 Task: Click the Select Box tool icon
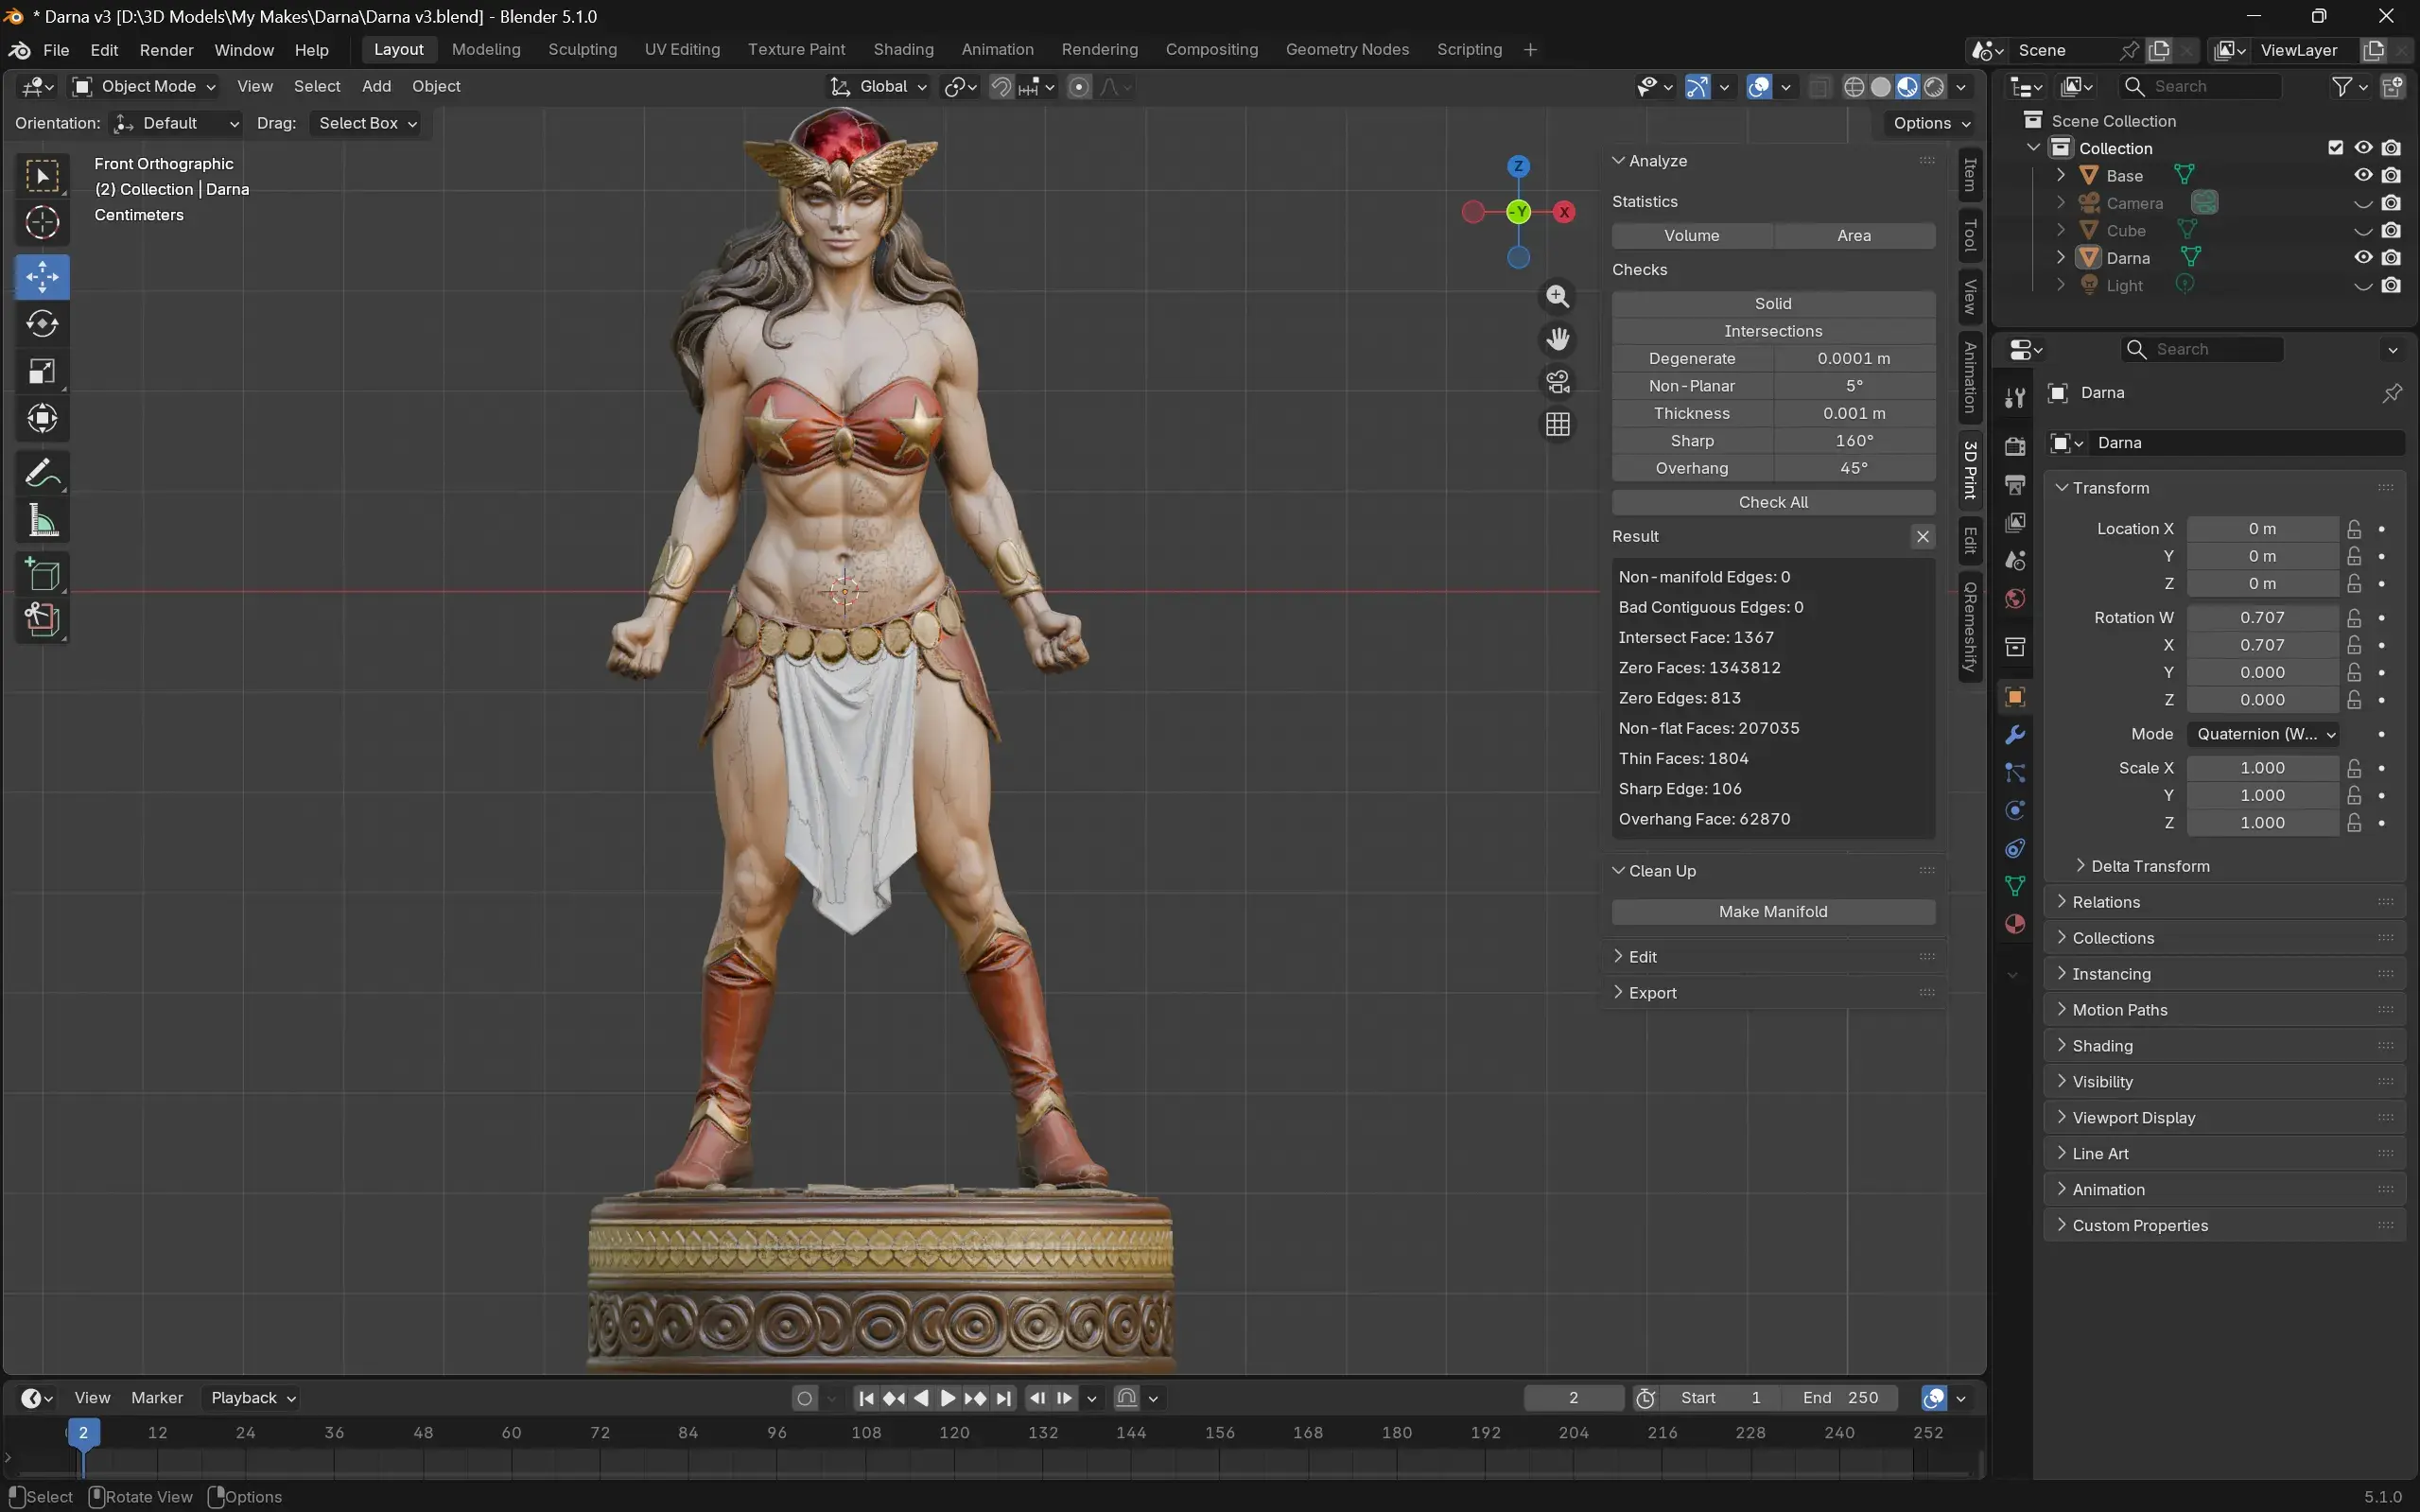[42, 176]
